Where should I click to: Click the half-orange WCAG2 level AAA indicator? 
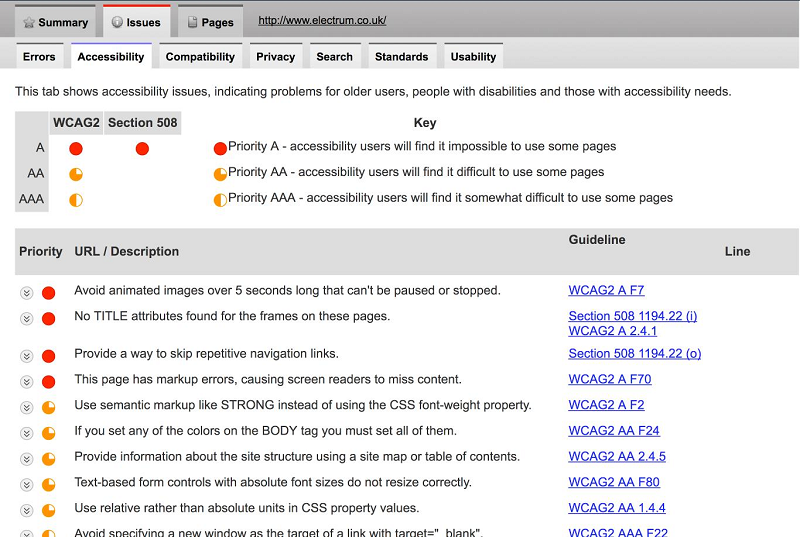pos(76,200)
